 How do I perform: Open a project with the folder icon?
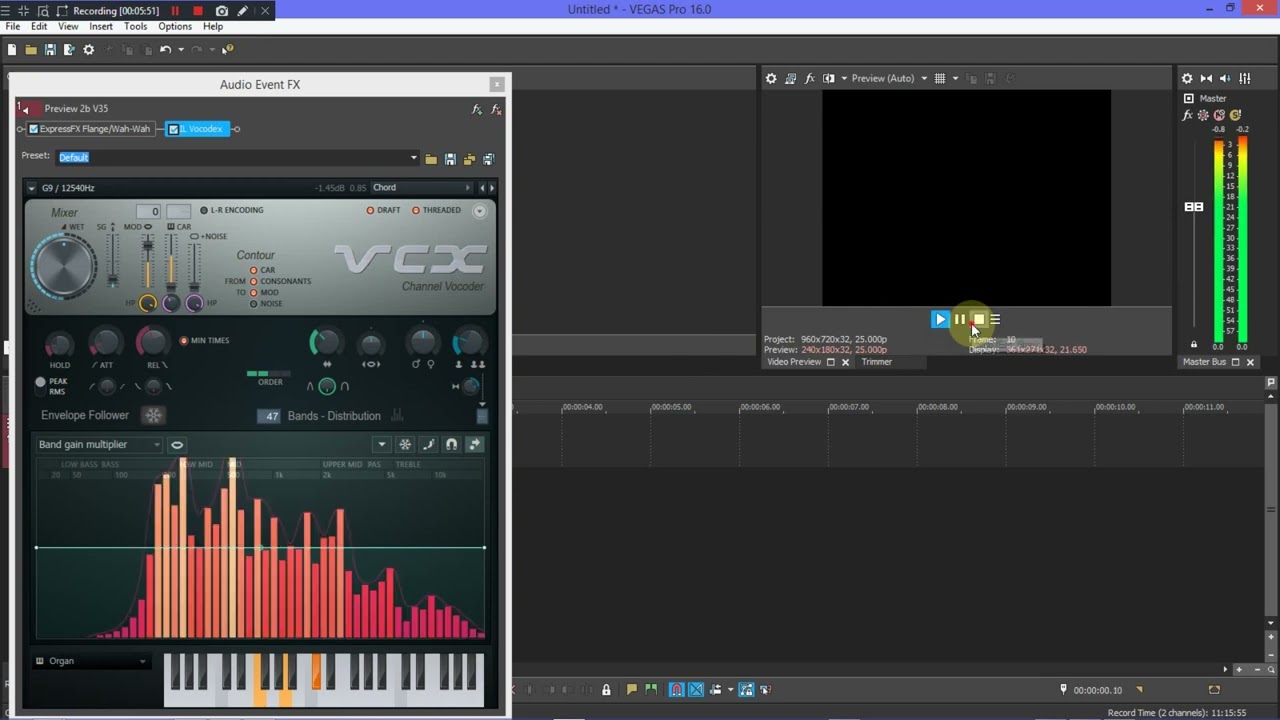(31, 49)
